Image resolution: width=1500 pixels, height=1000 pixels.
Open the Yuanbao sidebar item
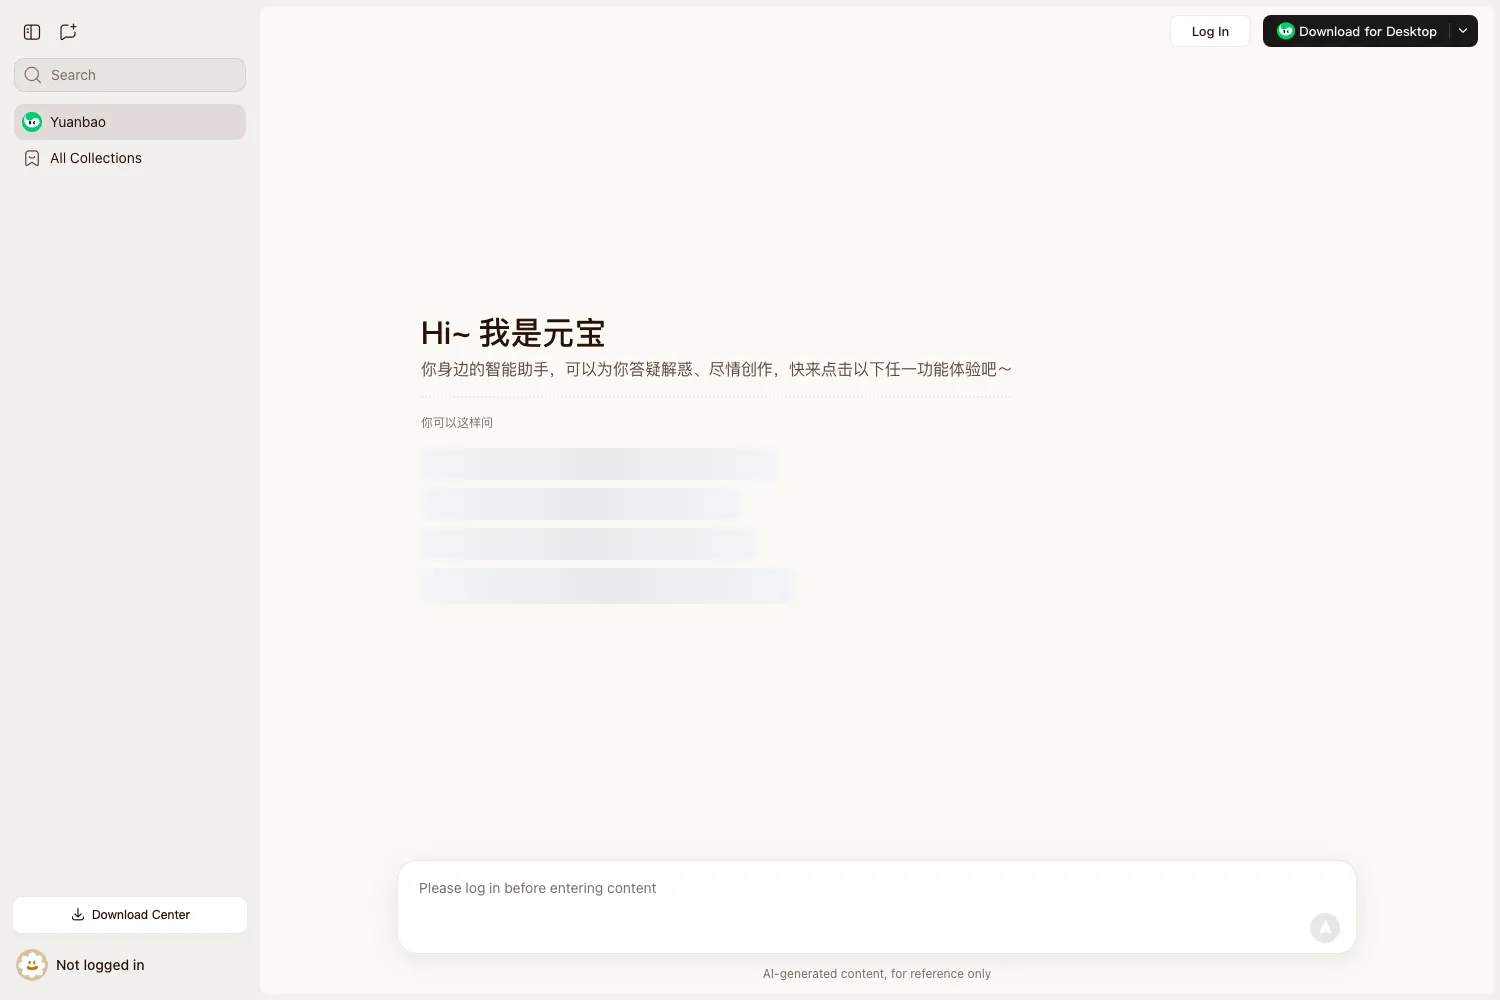130,122
